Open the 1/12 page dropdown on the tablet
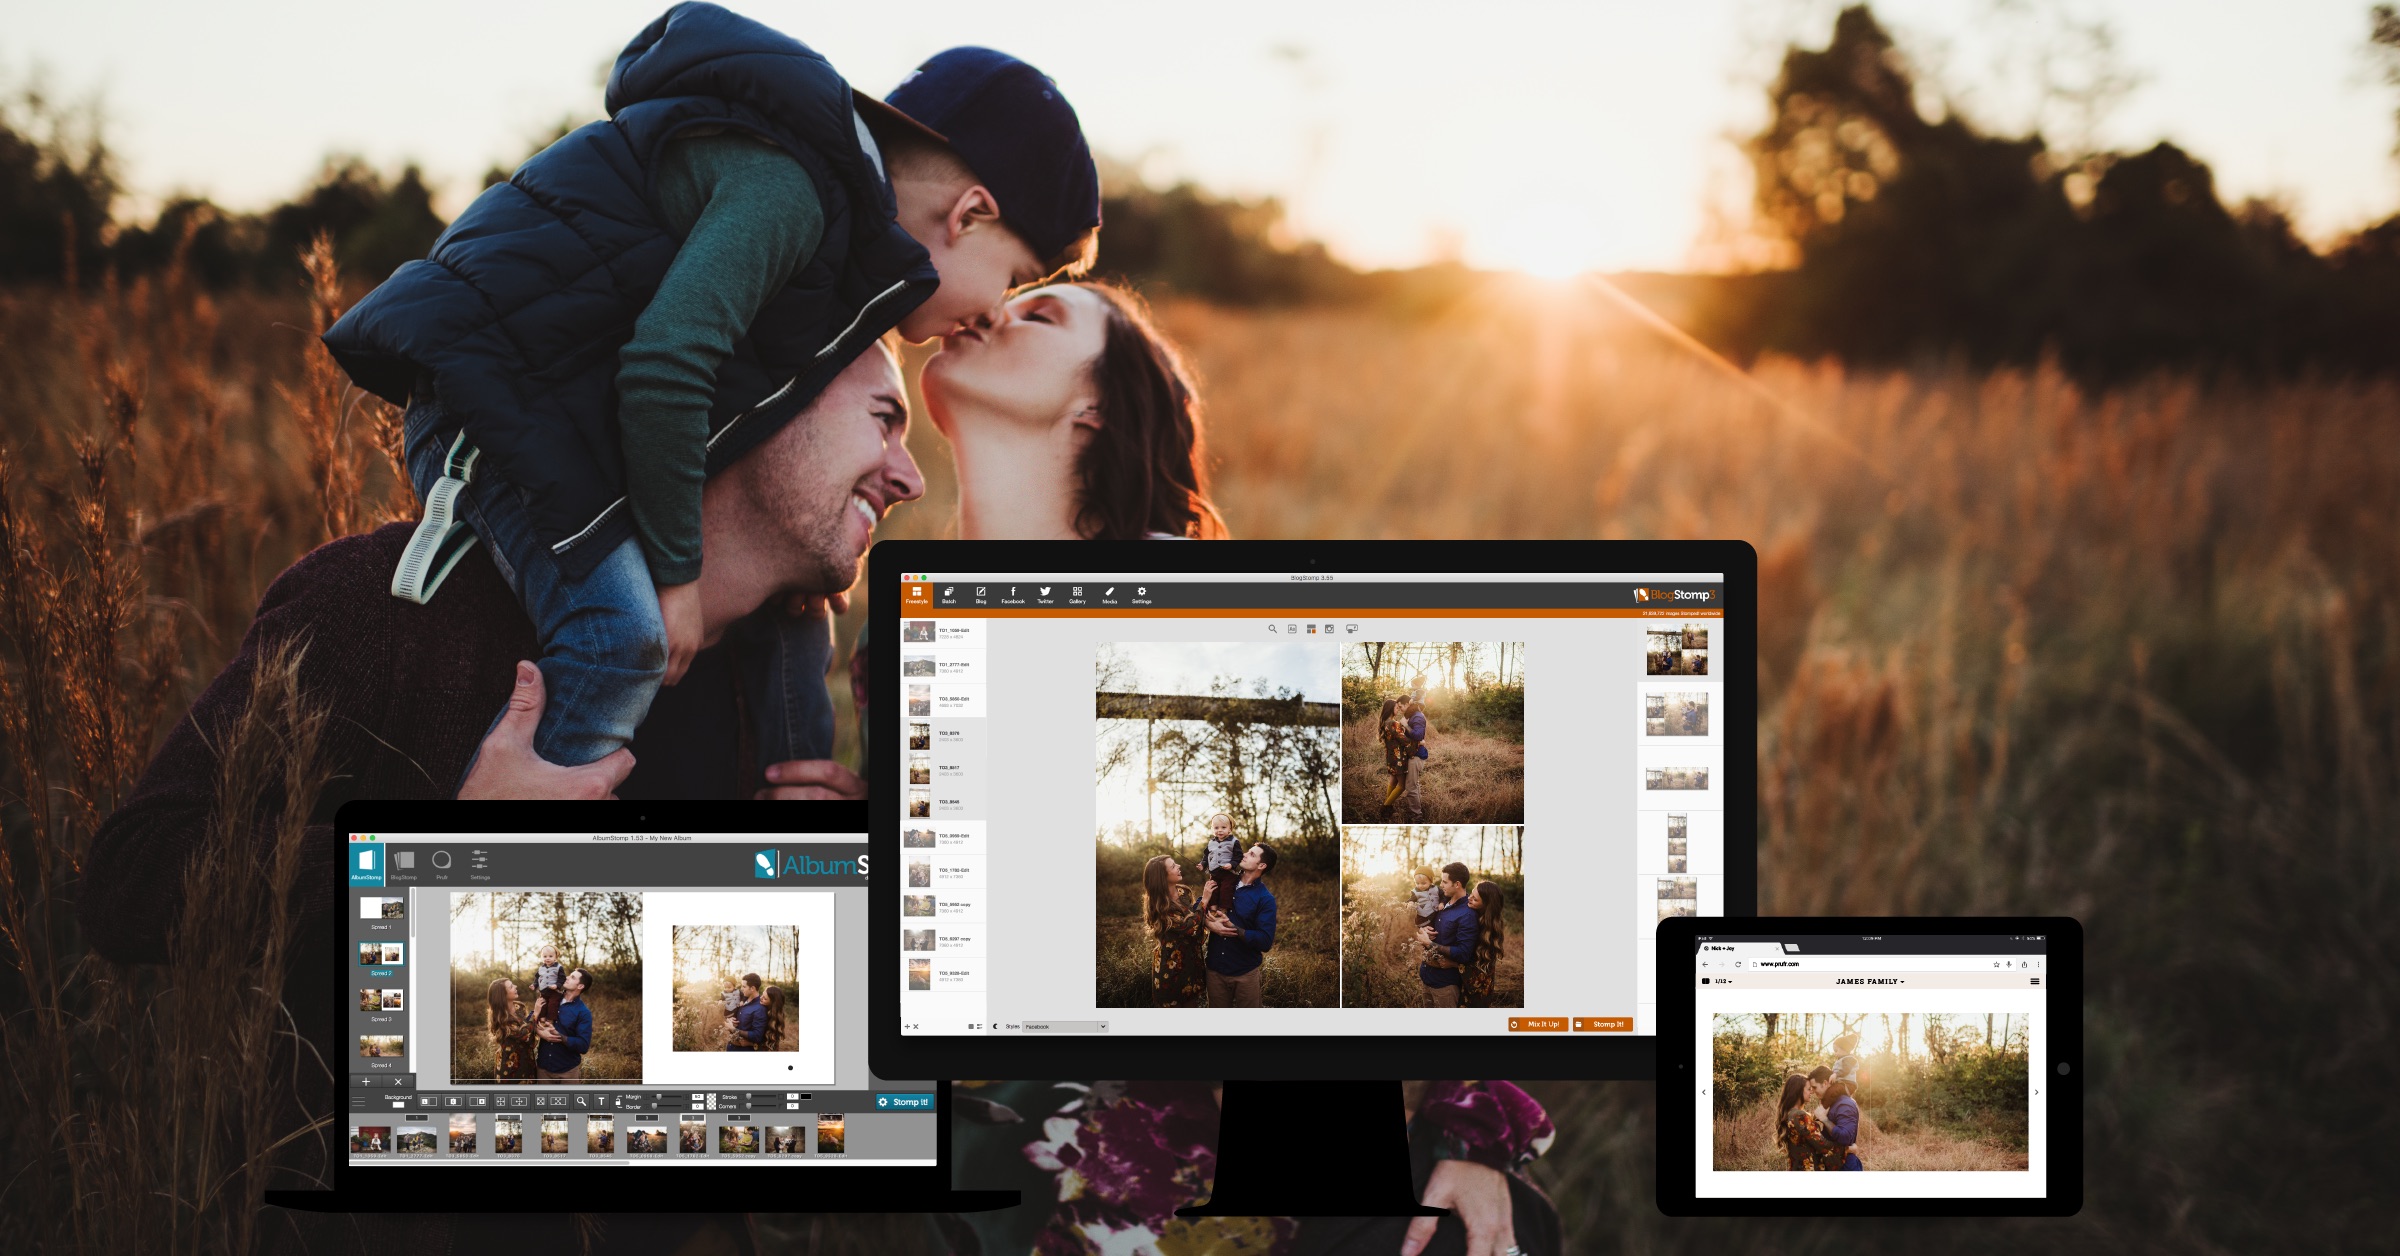2400x1256 pixels. point(1724,981)
